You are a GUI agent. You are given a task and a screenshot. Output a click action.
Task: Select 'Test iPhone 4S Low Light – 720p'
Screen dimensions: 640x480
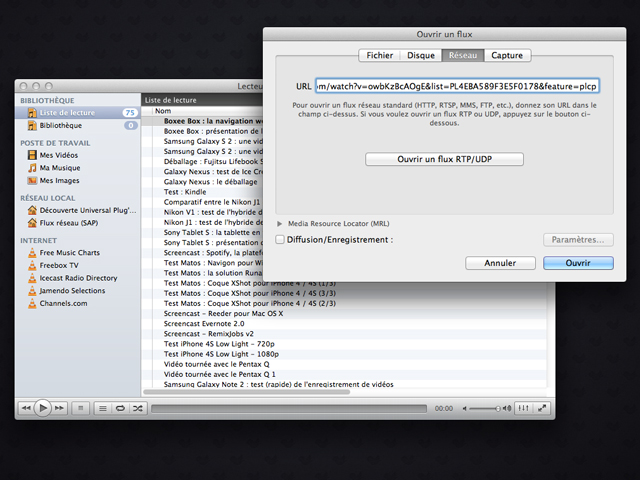click(344, 344)
